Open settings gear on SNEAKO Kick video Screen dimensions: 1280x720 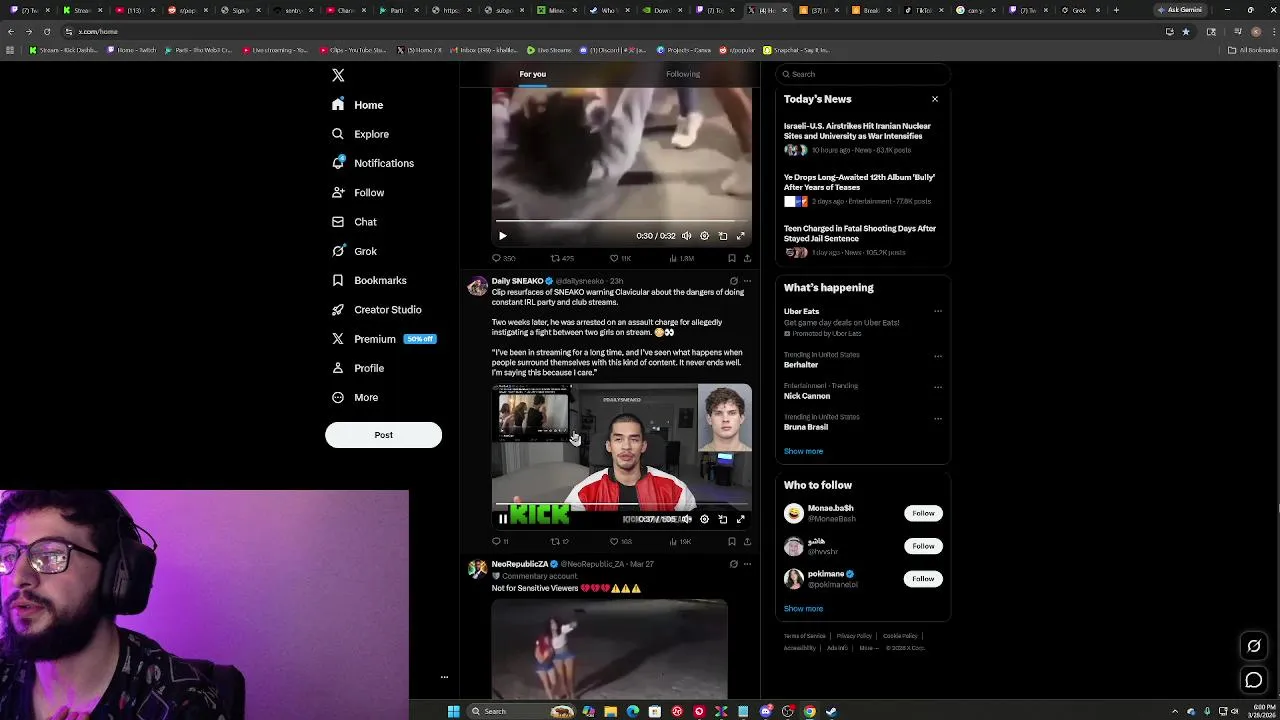coord(705,519)
